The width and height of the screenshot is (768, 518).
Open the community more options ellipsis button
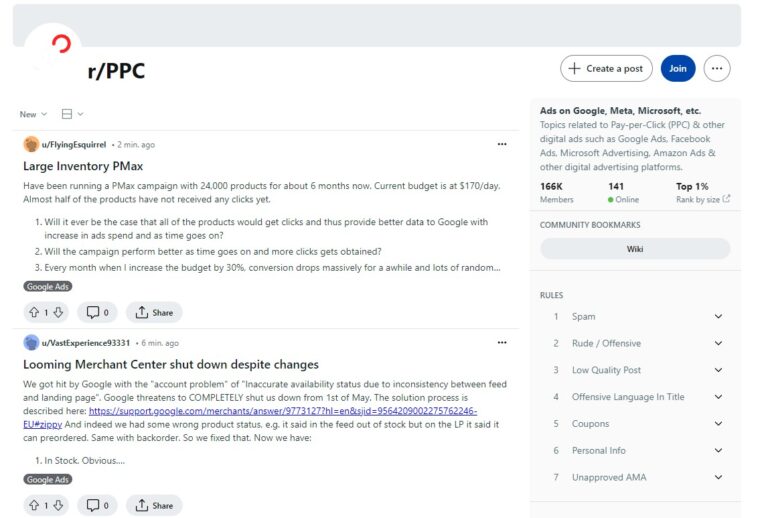pyautogui.click(x=716, y=68)
